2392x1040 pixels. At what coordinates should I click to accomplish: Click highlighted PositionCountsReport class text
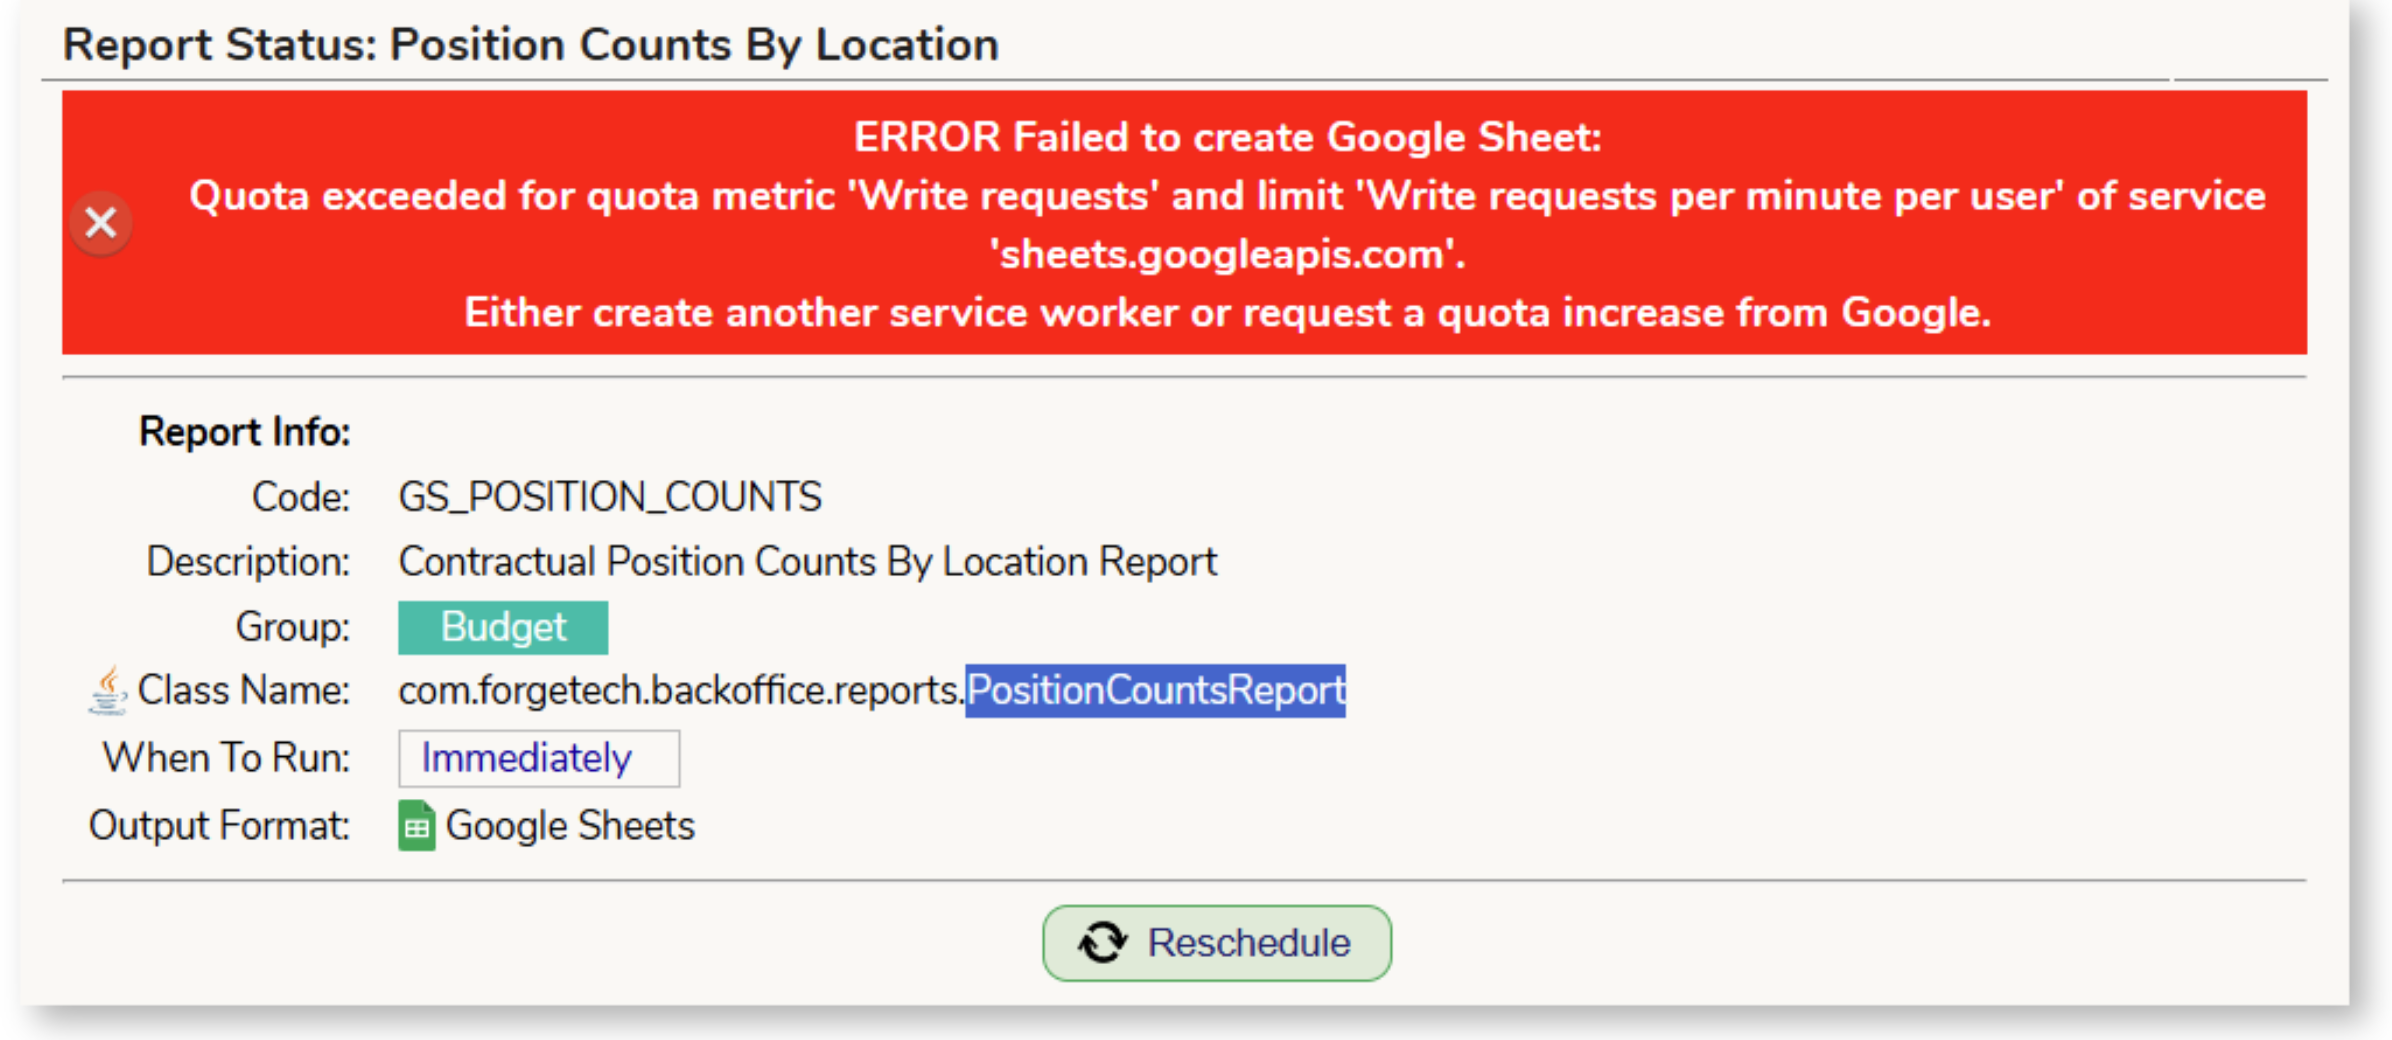coord(1155,691)
